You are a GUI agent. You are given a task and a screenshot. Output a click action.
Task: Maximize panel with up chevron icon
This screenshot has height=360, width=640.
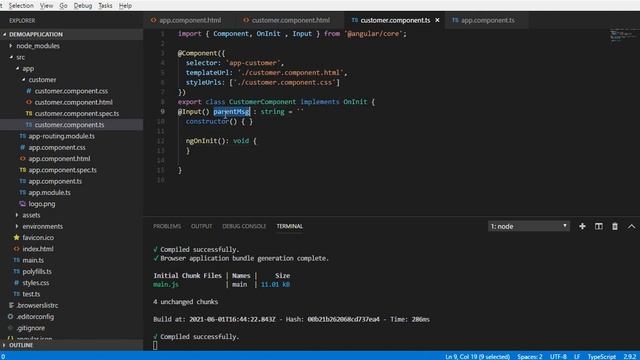coord(631,226)
